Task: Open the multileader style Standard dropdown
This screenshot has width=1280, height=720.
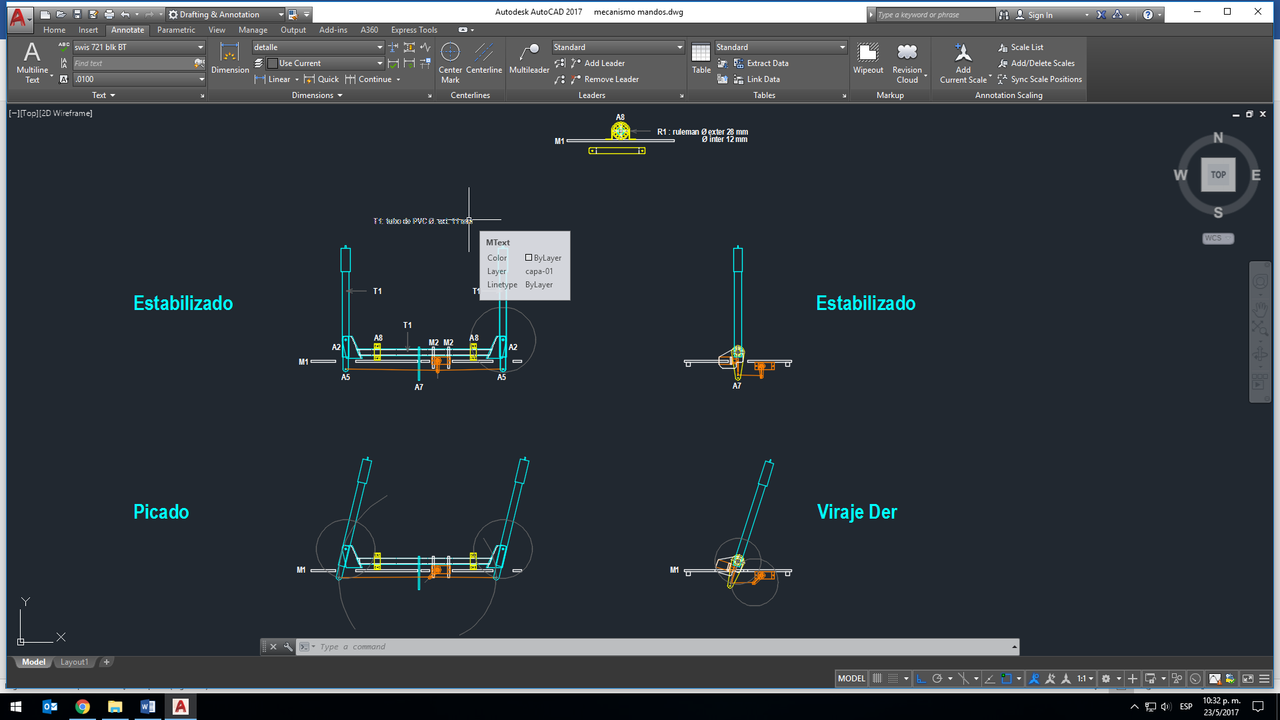Action: point(618,47)
